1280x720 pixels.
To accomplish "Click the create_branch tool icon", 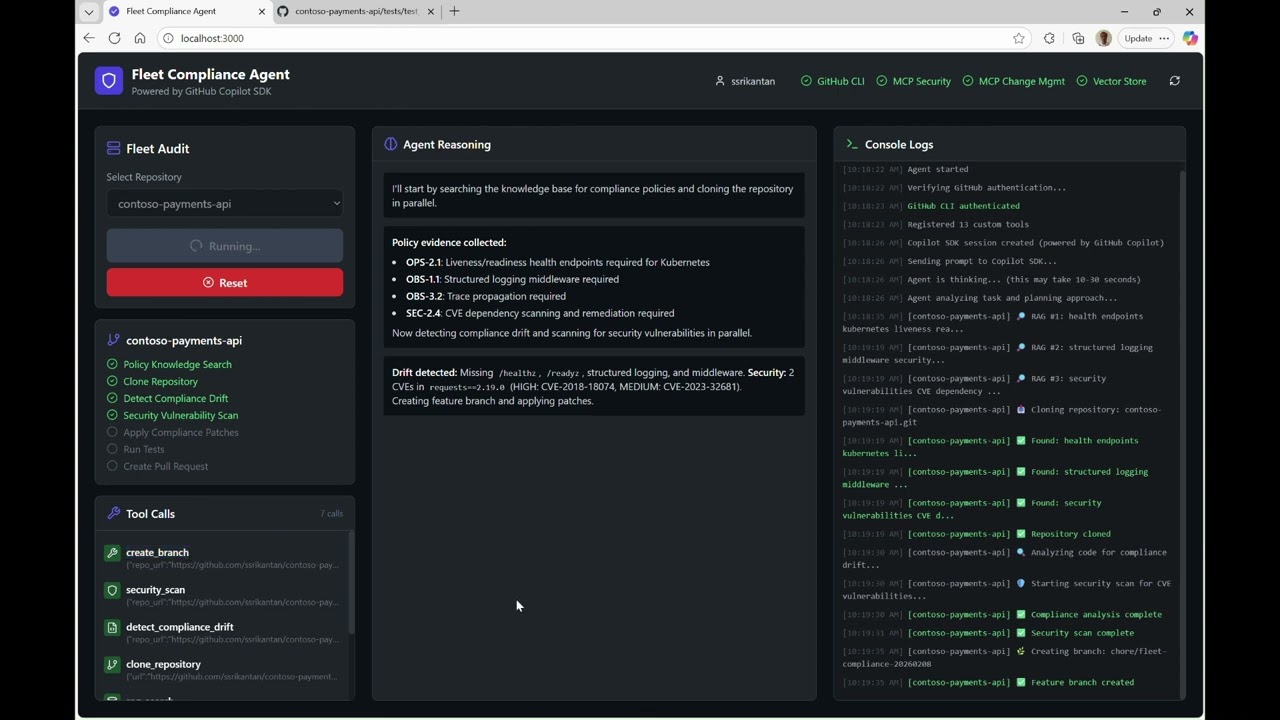I will pos(112,553).
